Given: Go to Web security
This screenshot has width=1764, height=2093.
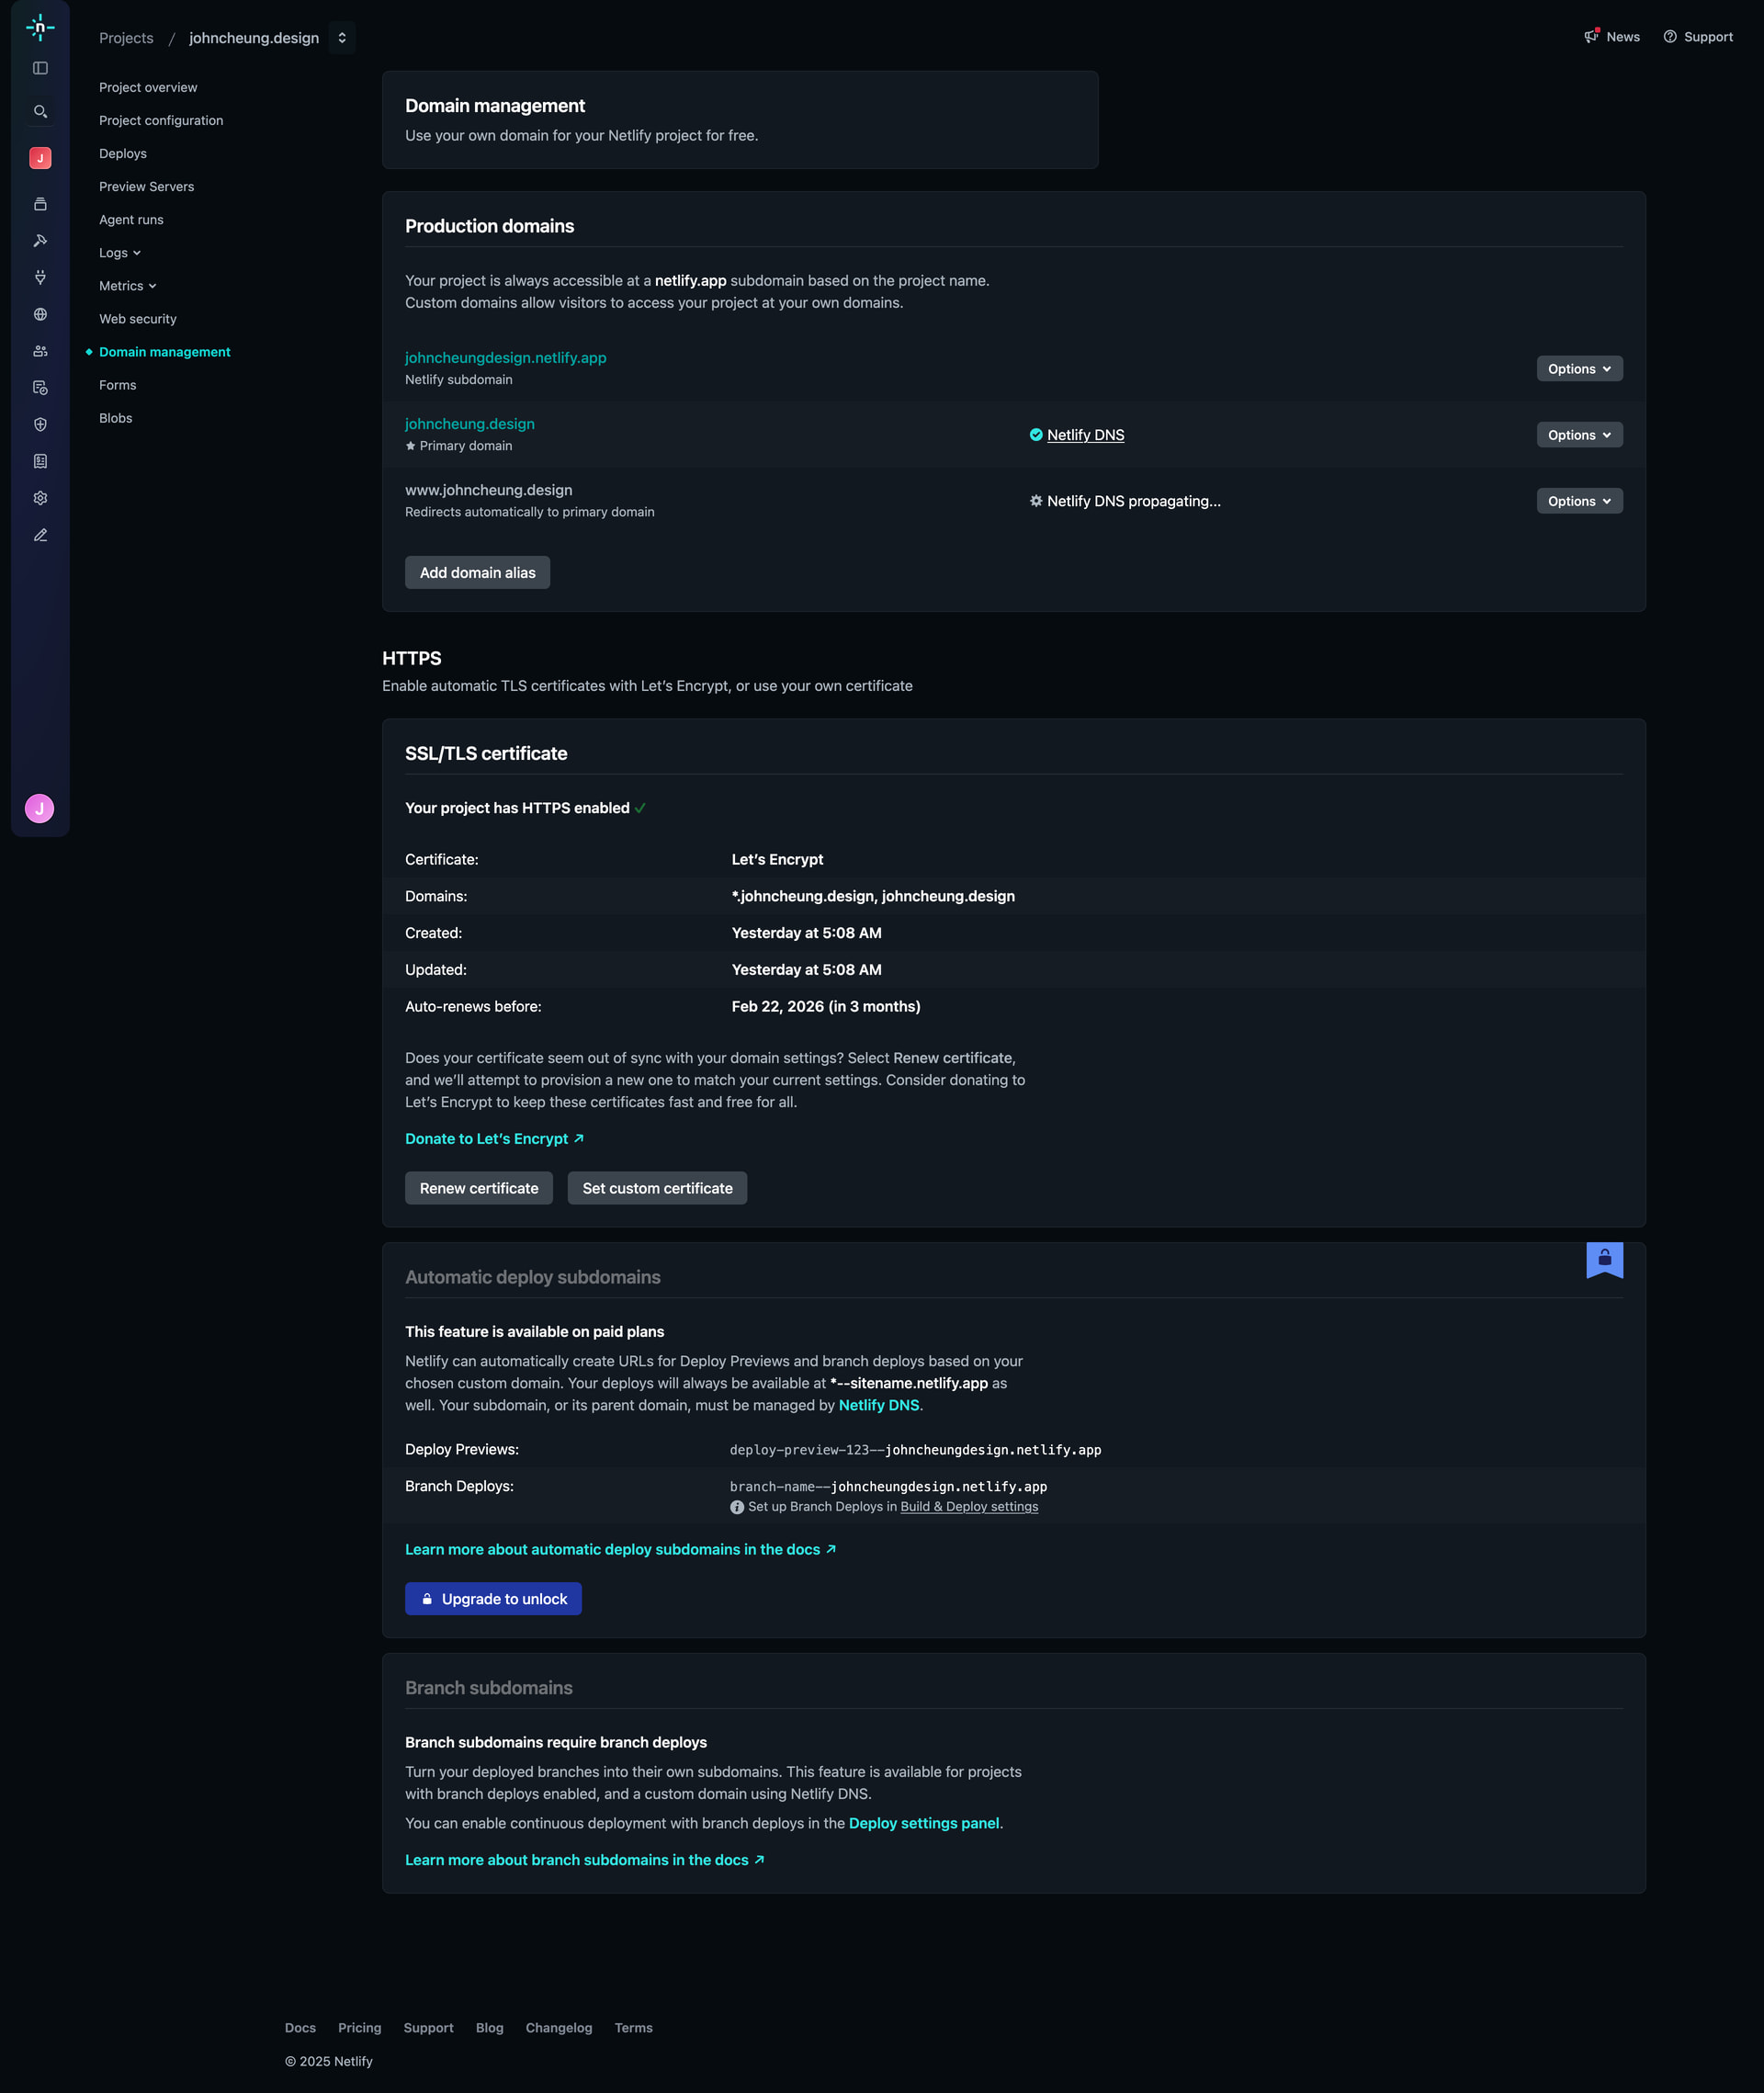Looking at the screenshot, I should tap(138, 319).
